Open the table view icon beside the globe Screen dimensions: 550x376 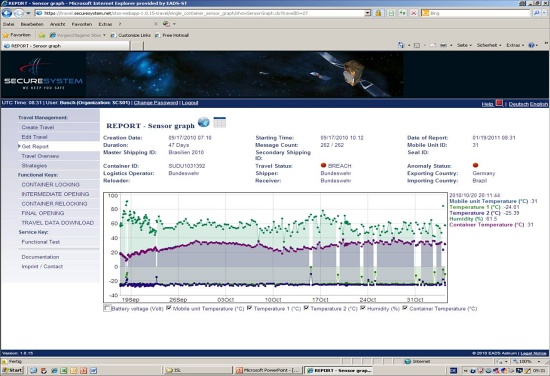coord(220,122)
